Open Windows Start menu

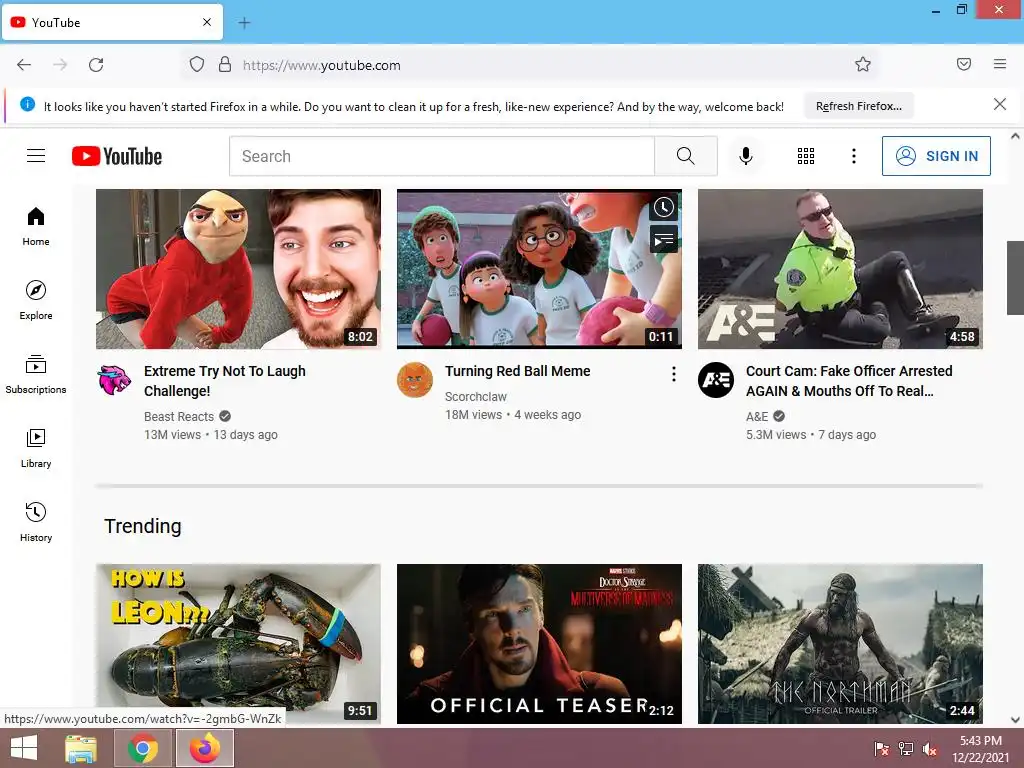24,748
